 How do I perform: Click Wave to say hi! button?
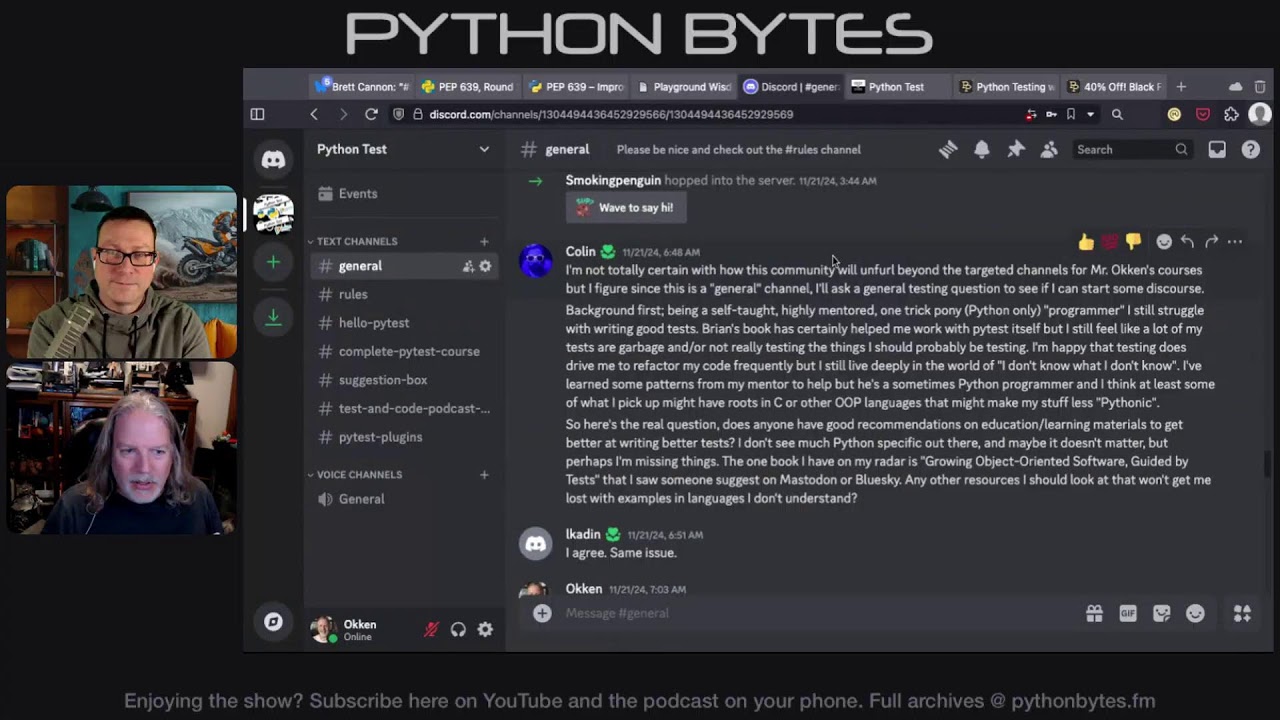click(625, 208)
